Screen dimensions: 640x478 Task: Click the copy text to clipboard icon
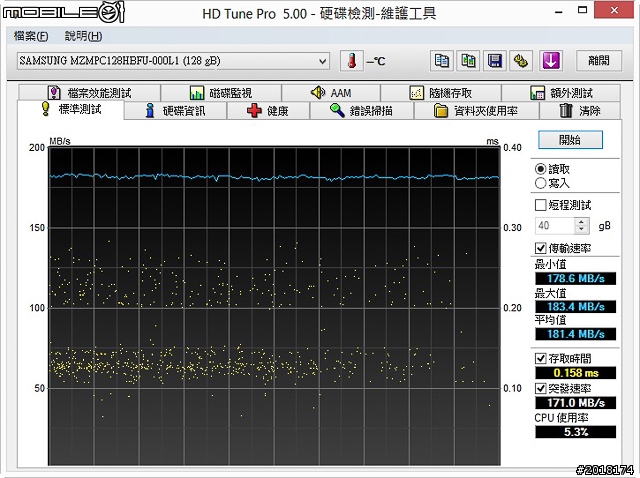pos(442,61)
